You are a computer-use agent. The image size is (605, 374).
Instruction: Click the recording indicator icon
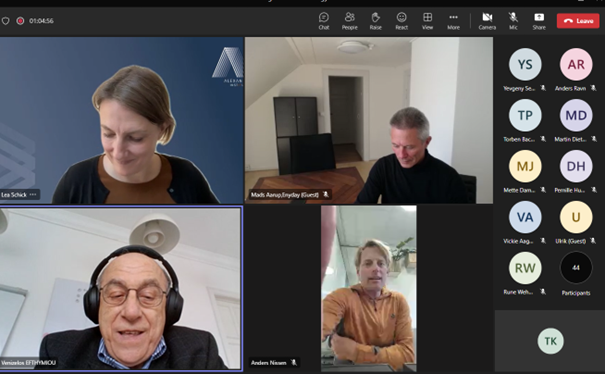click(x=20, y=21)
